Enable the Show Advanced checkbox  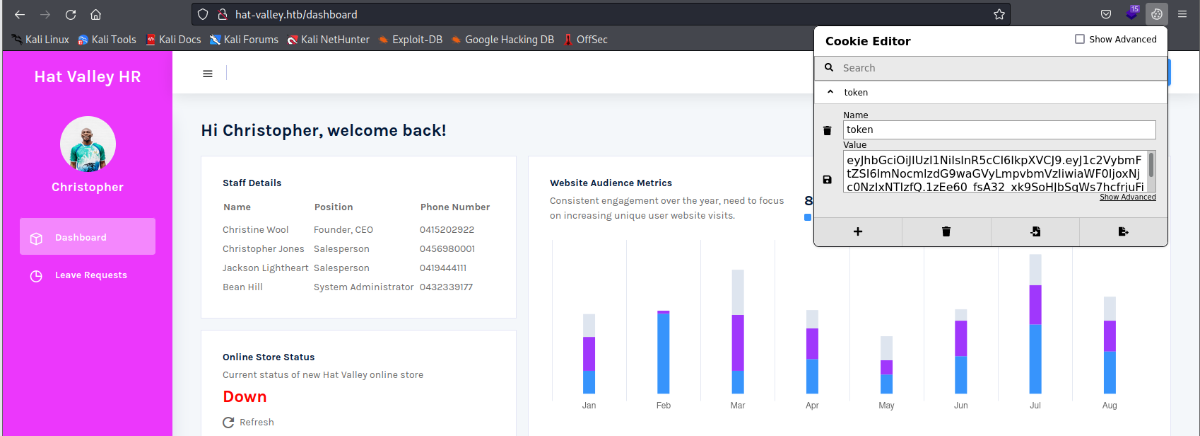[1079, 40]
